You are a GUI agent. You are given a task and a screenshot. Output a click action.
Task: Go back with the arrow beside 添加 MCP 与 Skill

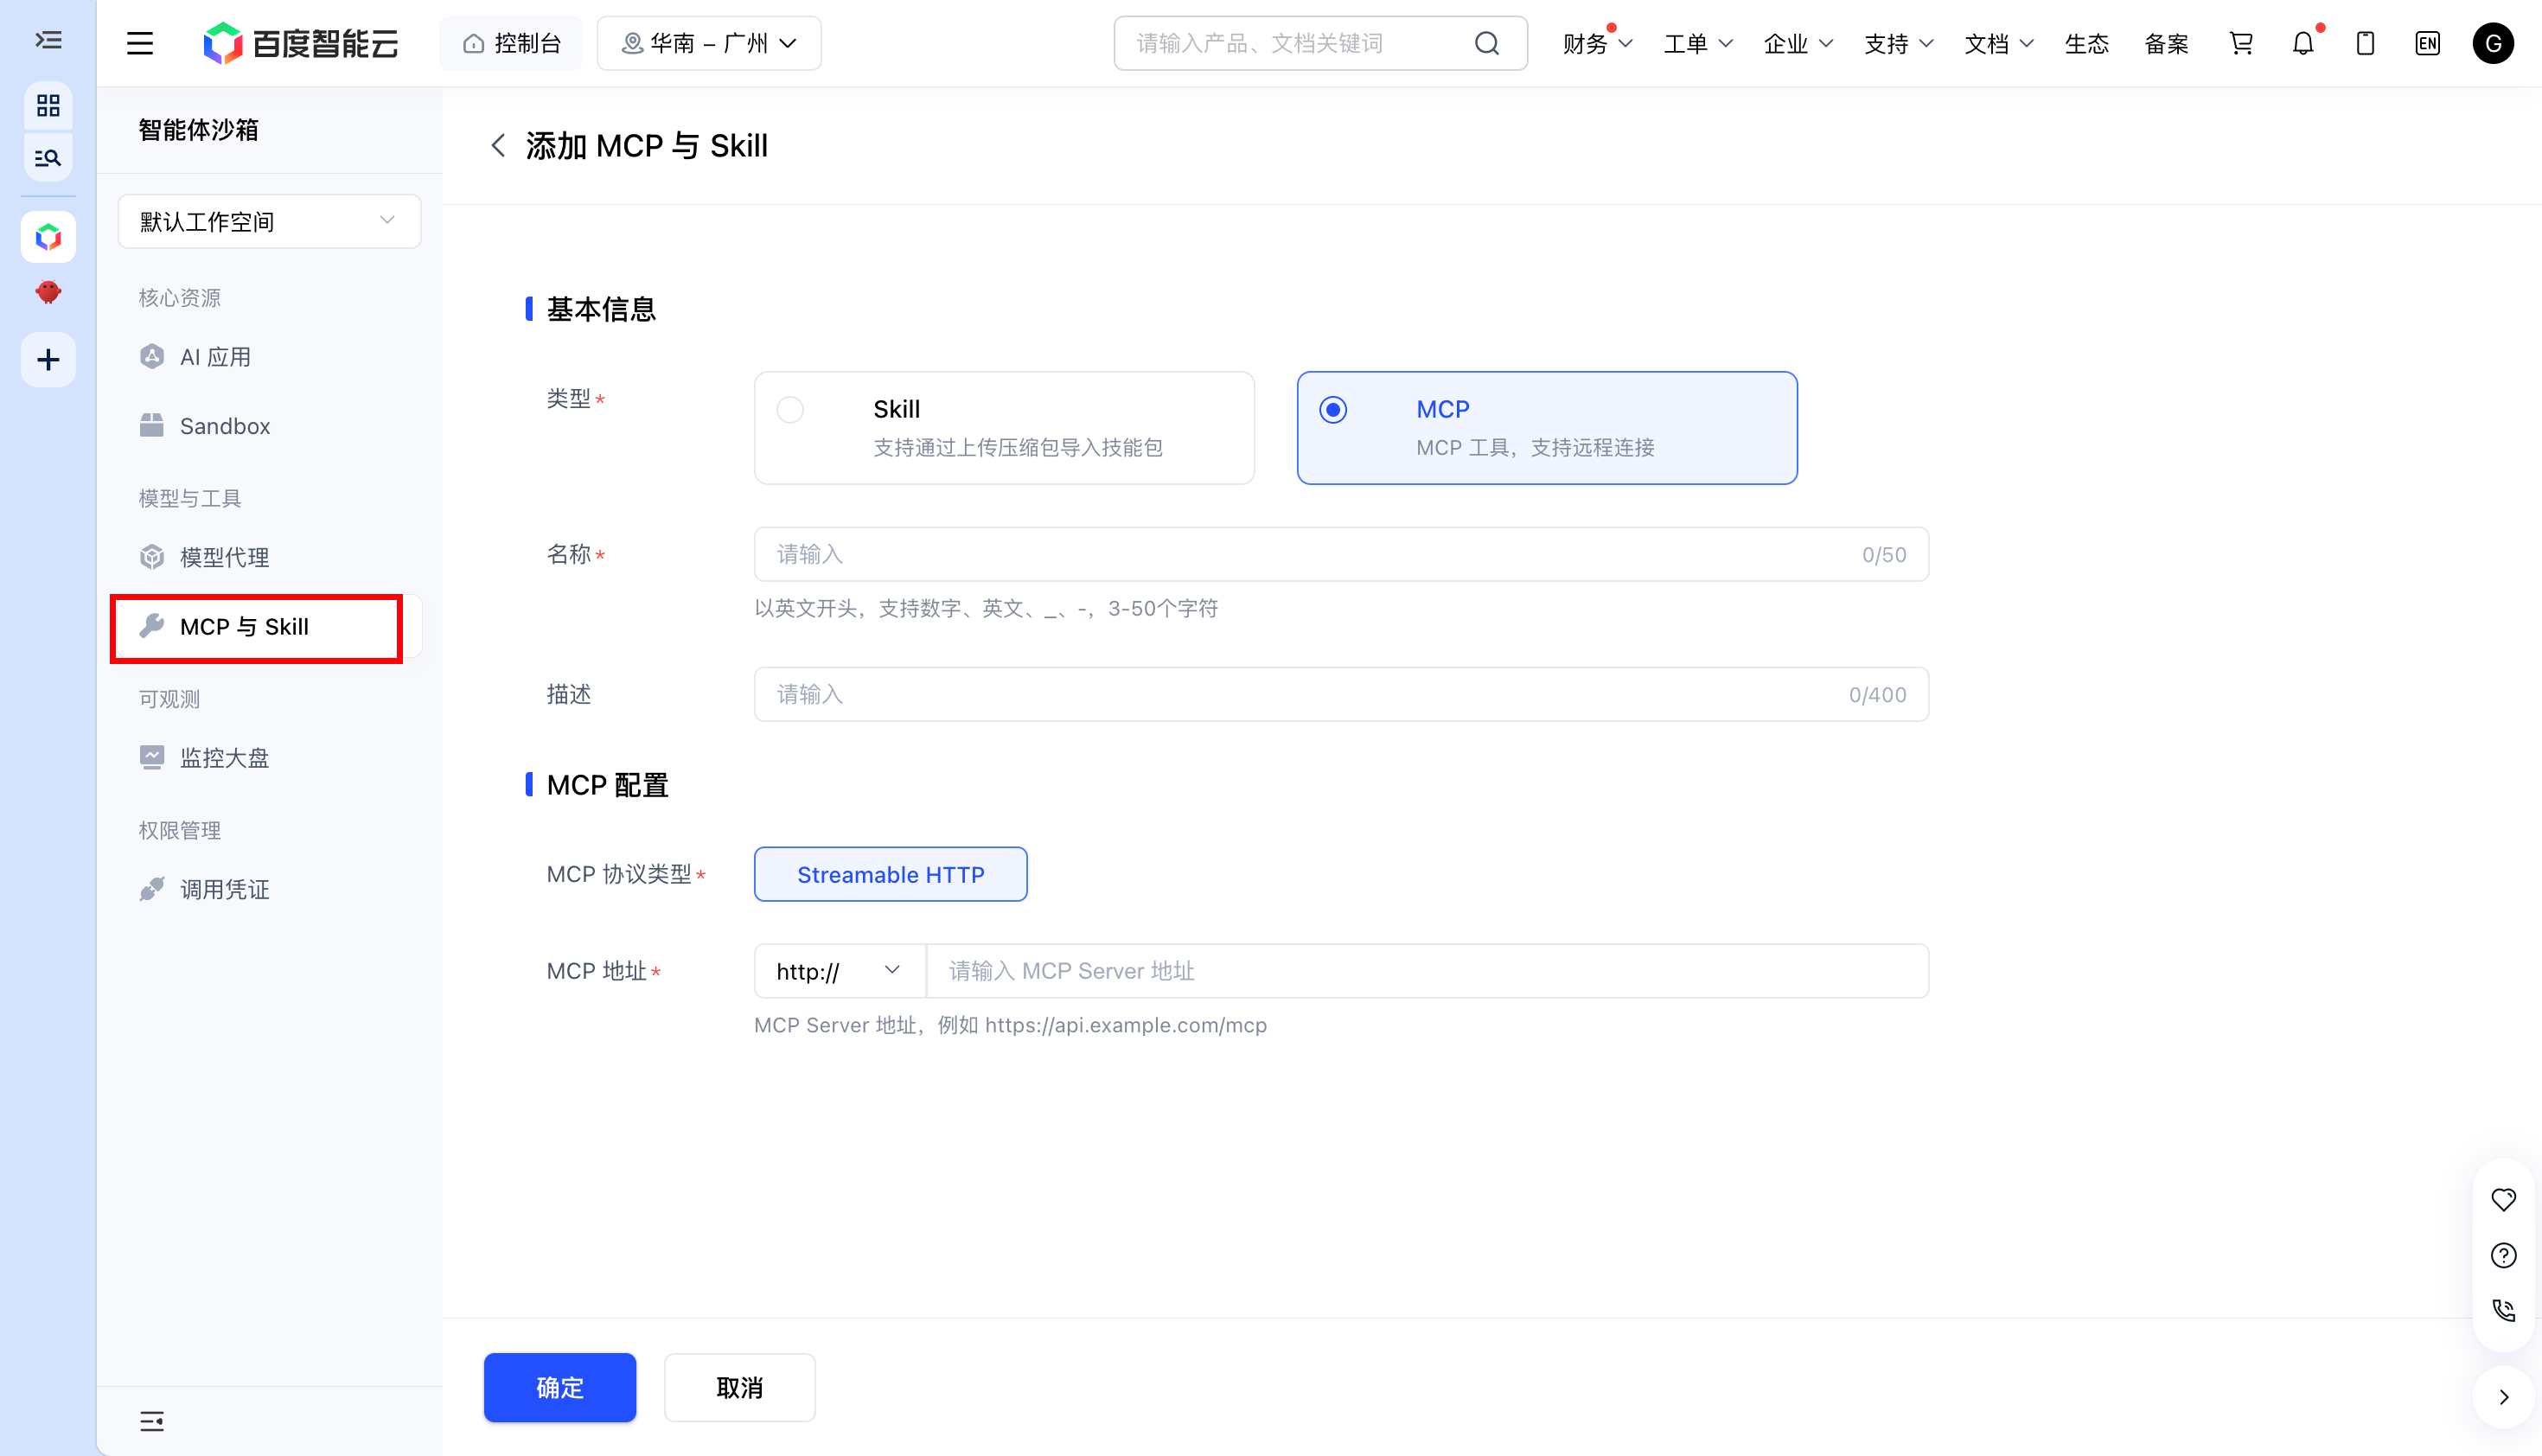click(498, 146)
